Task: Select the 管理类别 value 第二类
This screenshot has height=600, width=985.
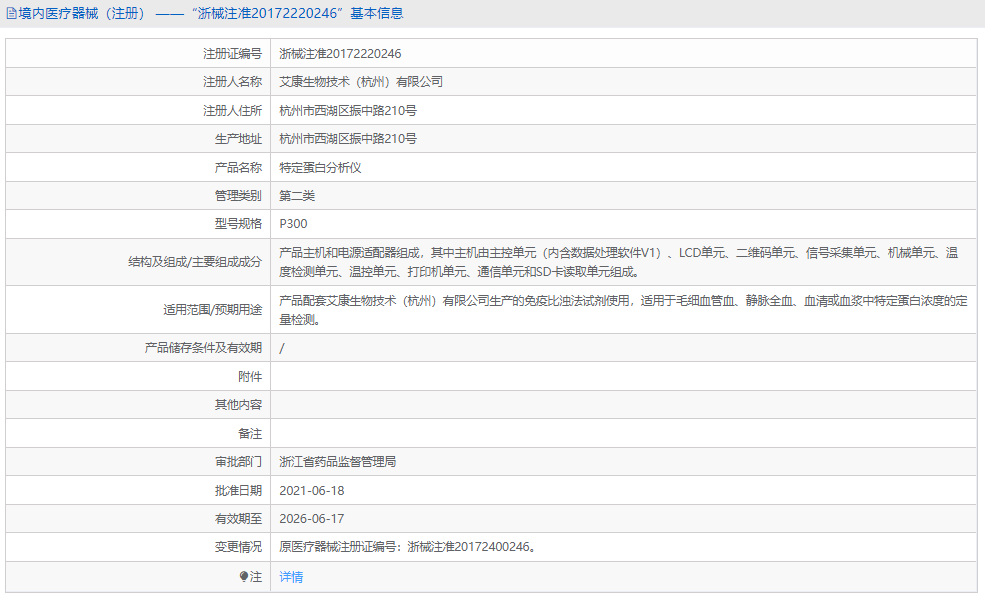Action: (291, 195)
